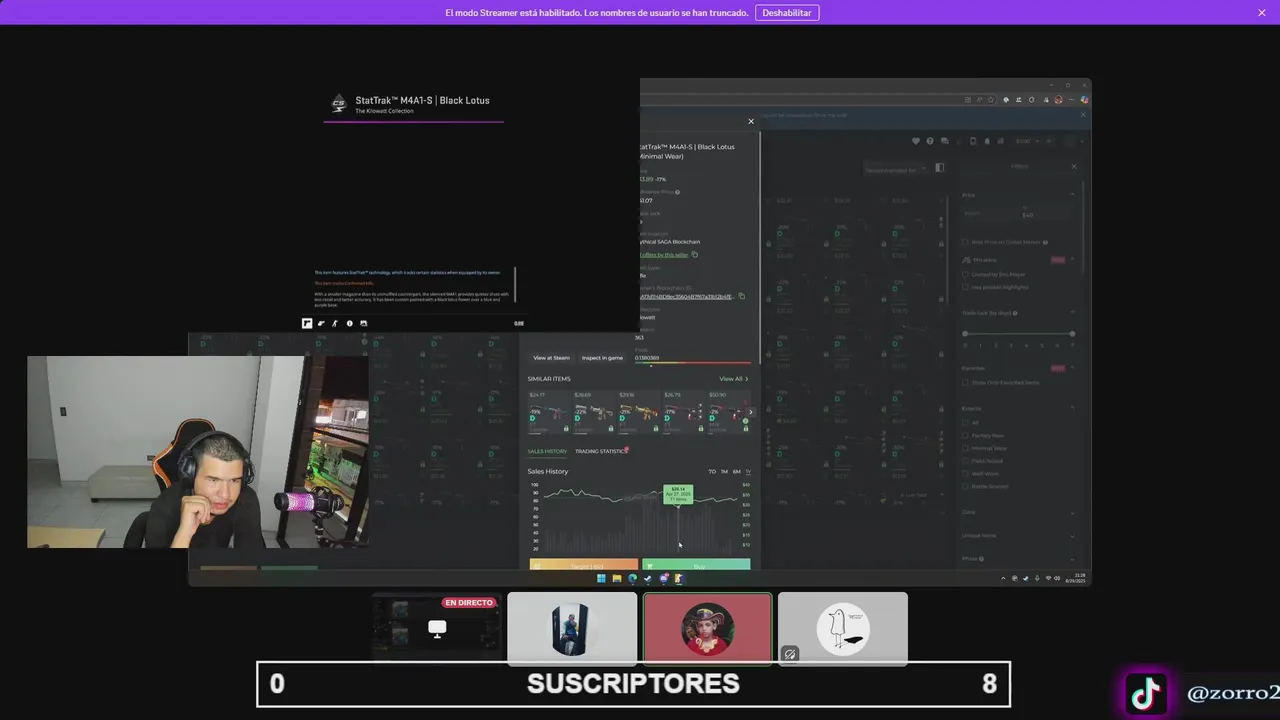Check the Battle-Scarred exterior checkbox
This screenshot has width=1280, height=720.
(x=966, y=487)
